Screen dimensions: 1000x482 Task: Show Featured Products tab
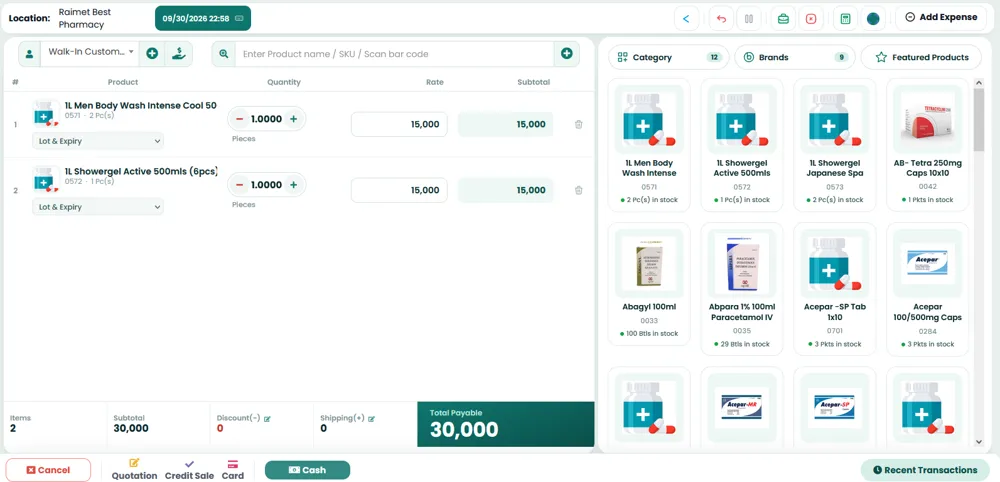[921, 57]
